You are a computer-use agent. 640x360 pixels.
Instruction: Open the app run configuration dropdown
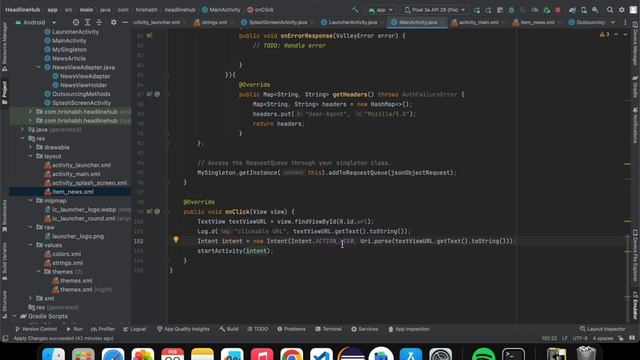click(380, 10)
